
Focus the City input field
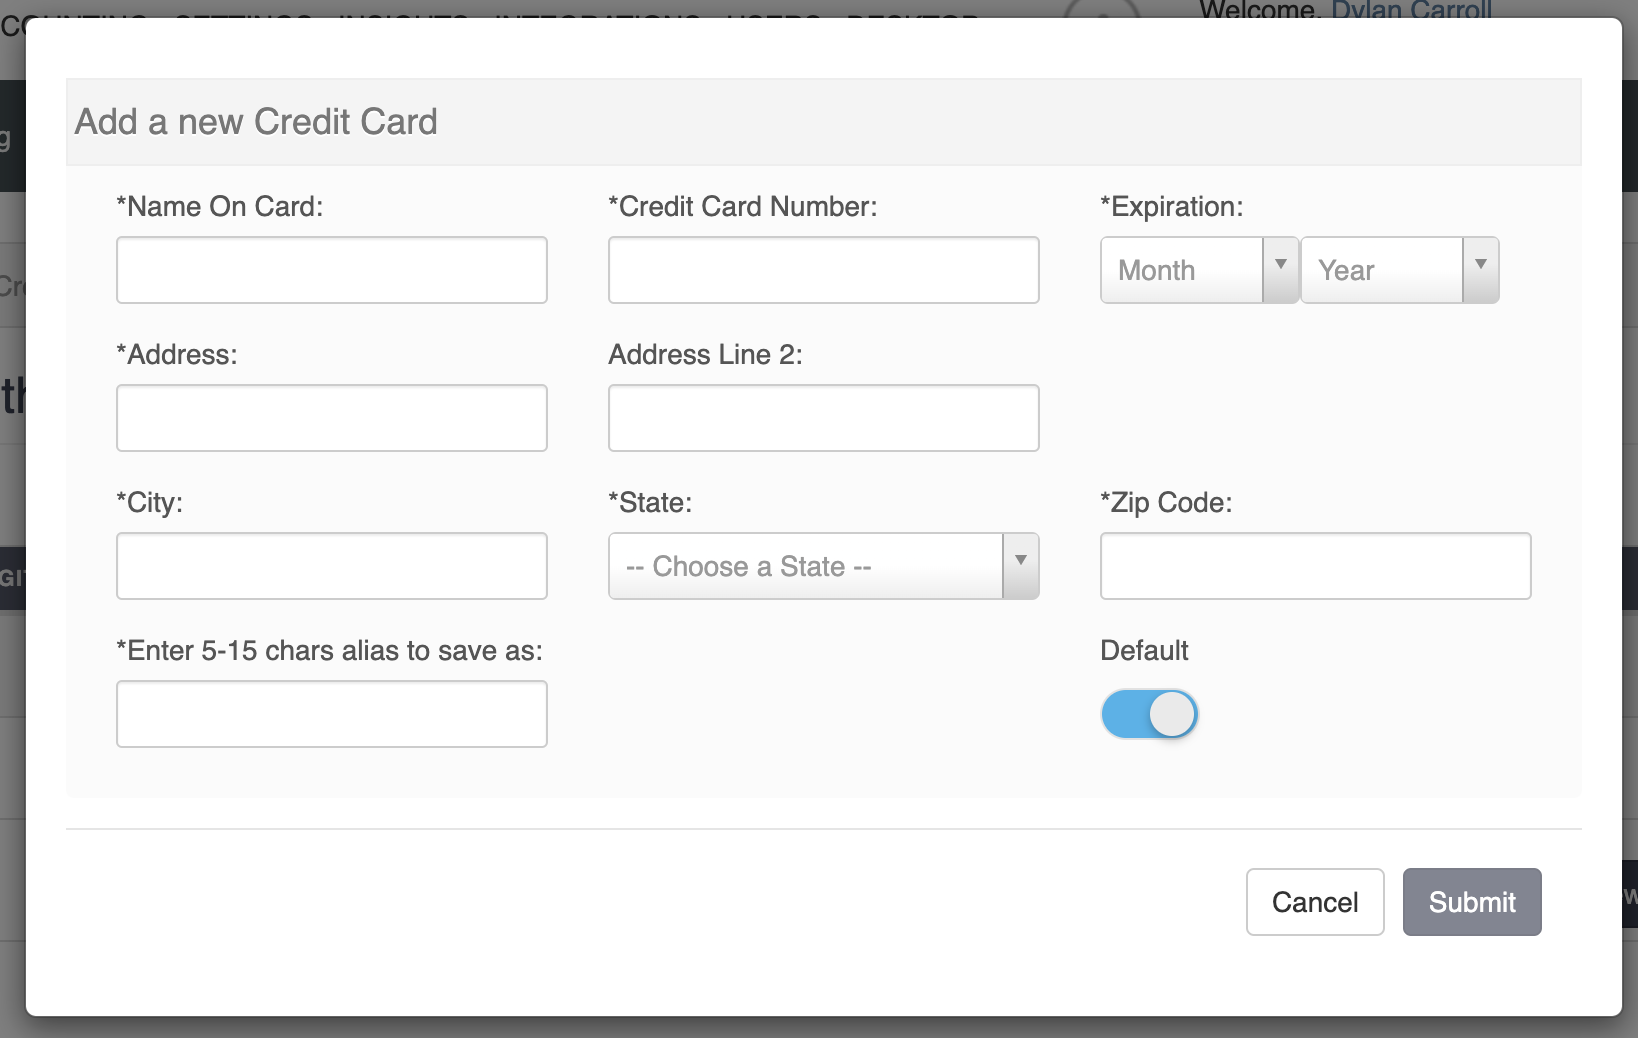pyautogui.click(x=332, y=566)
